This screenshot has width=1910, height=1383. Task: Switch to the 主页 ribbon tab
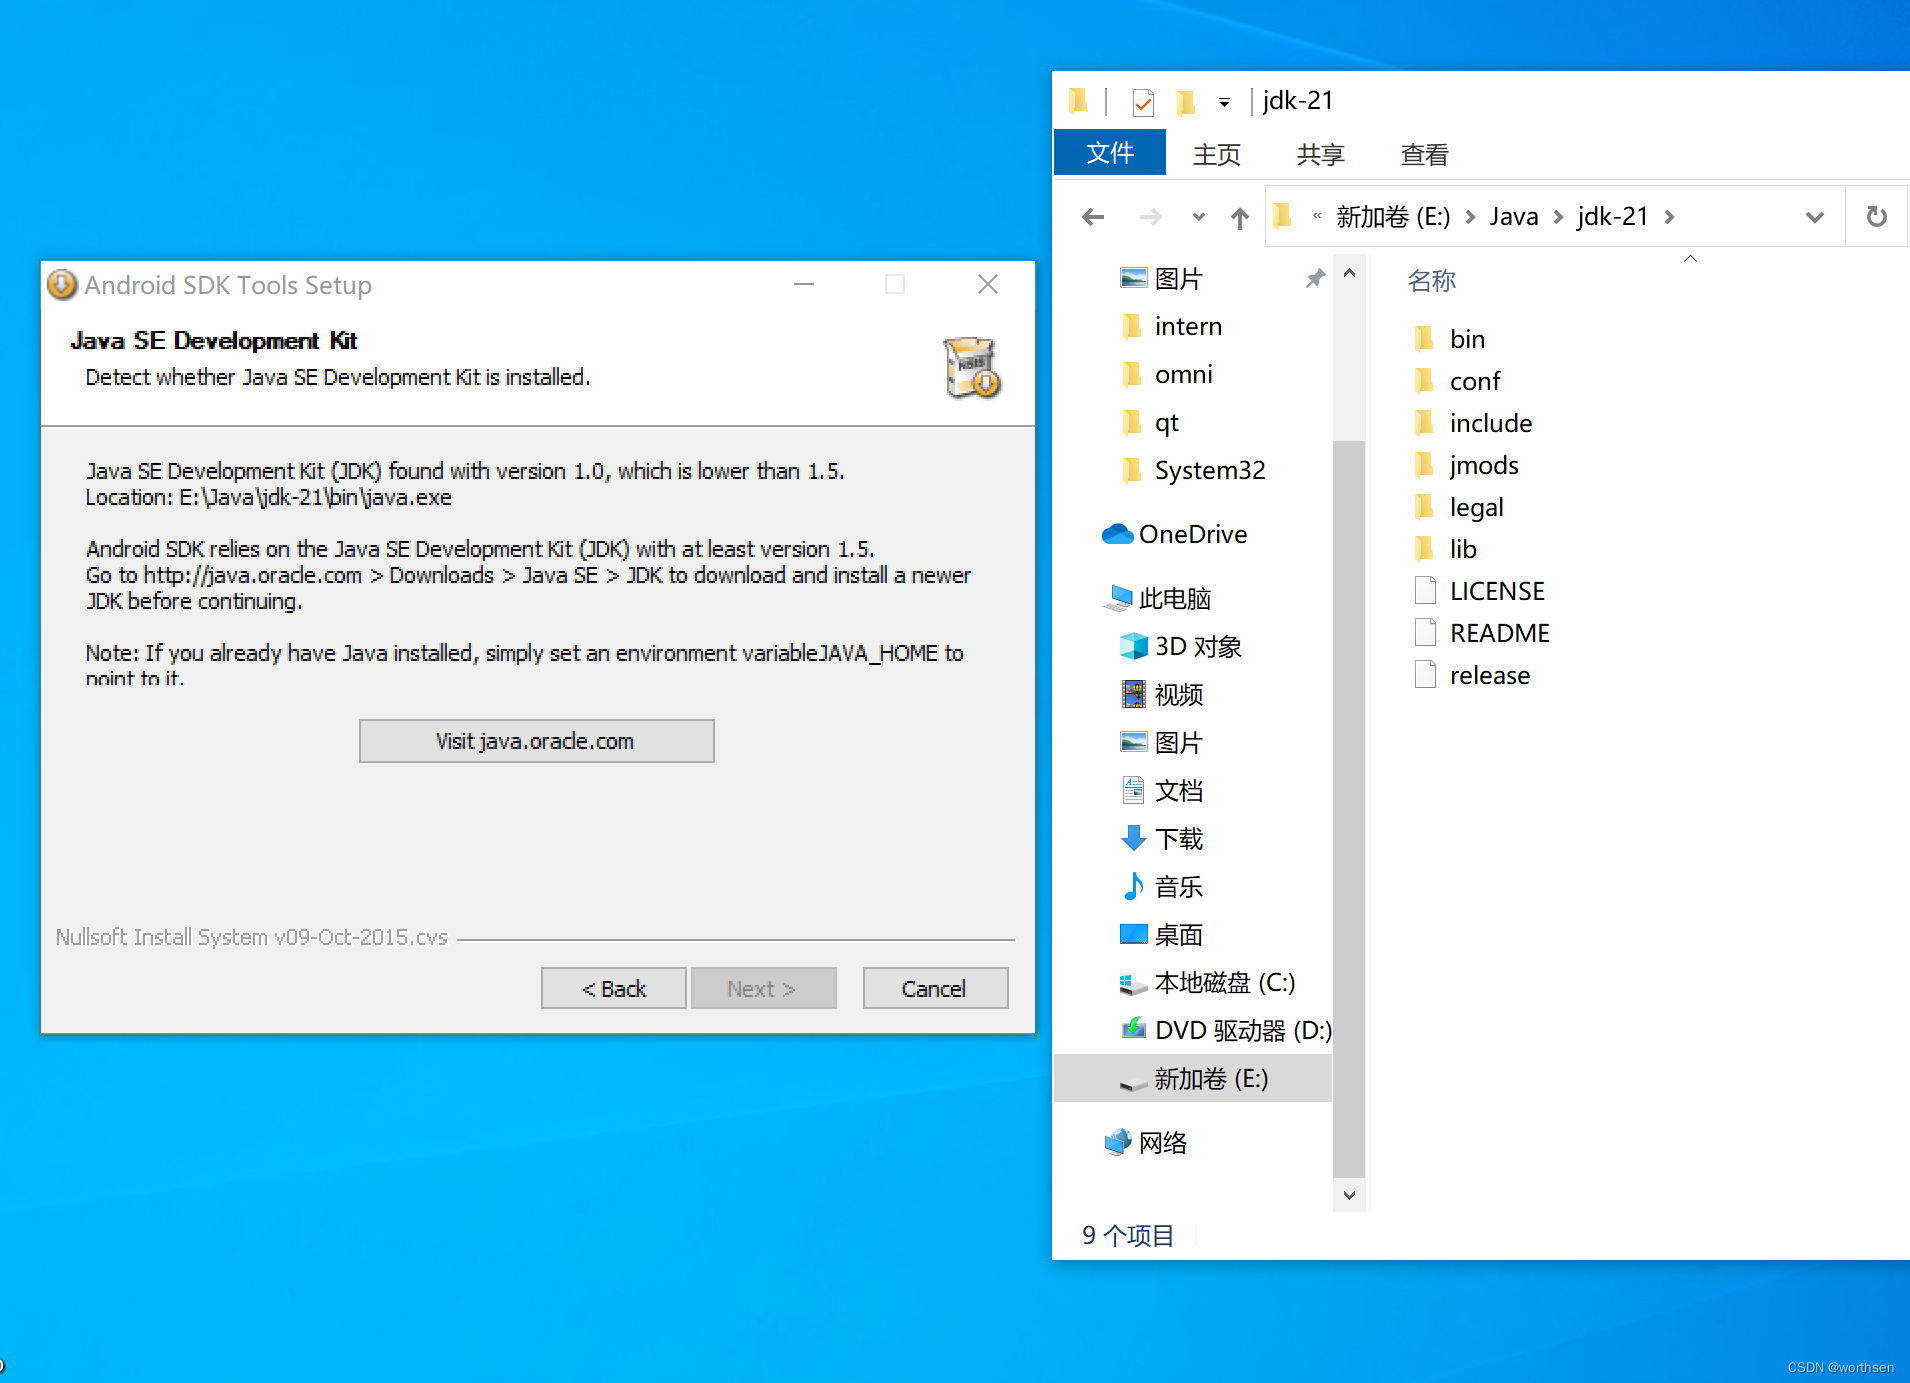1216,154
